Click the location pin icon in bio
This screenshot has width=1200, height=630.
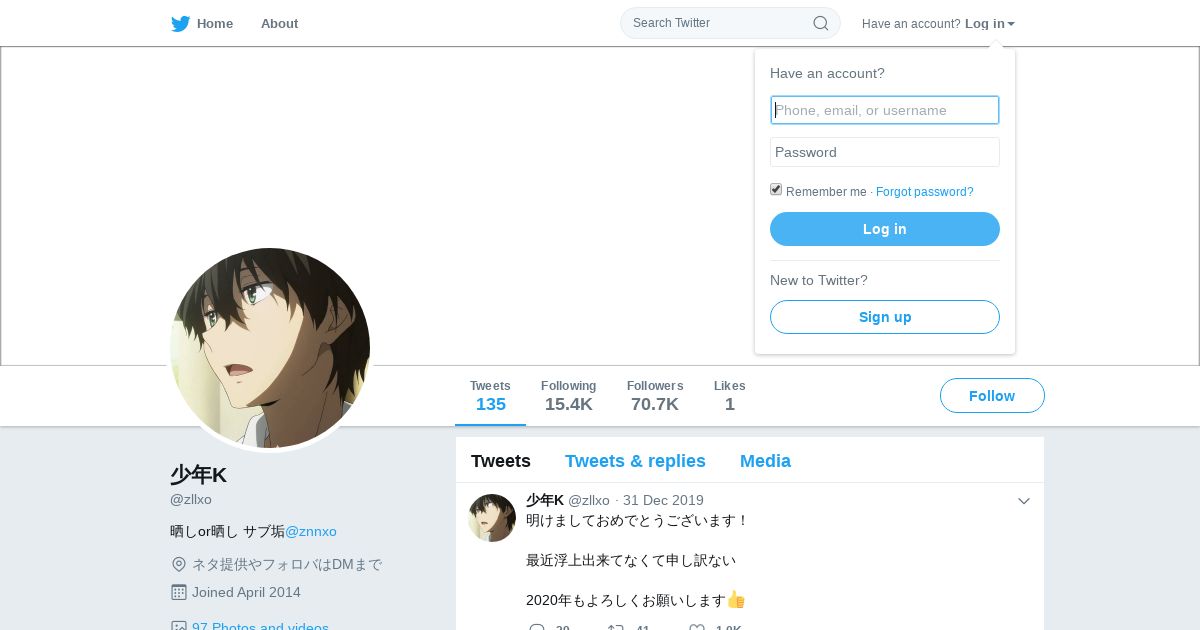[179, 564]
